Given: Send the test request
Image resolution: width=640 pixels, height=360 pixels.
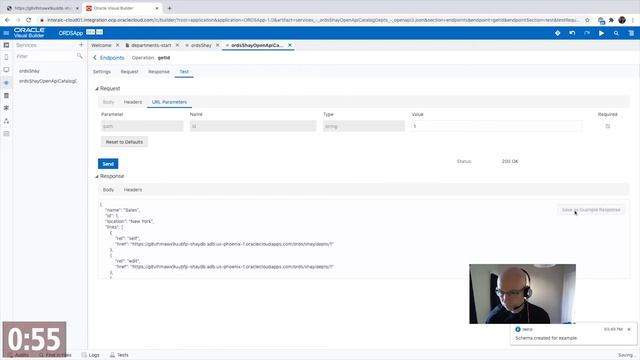Looking at the screenshot, I should click(108, 164).
